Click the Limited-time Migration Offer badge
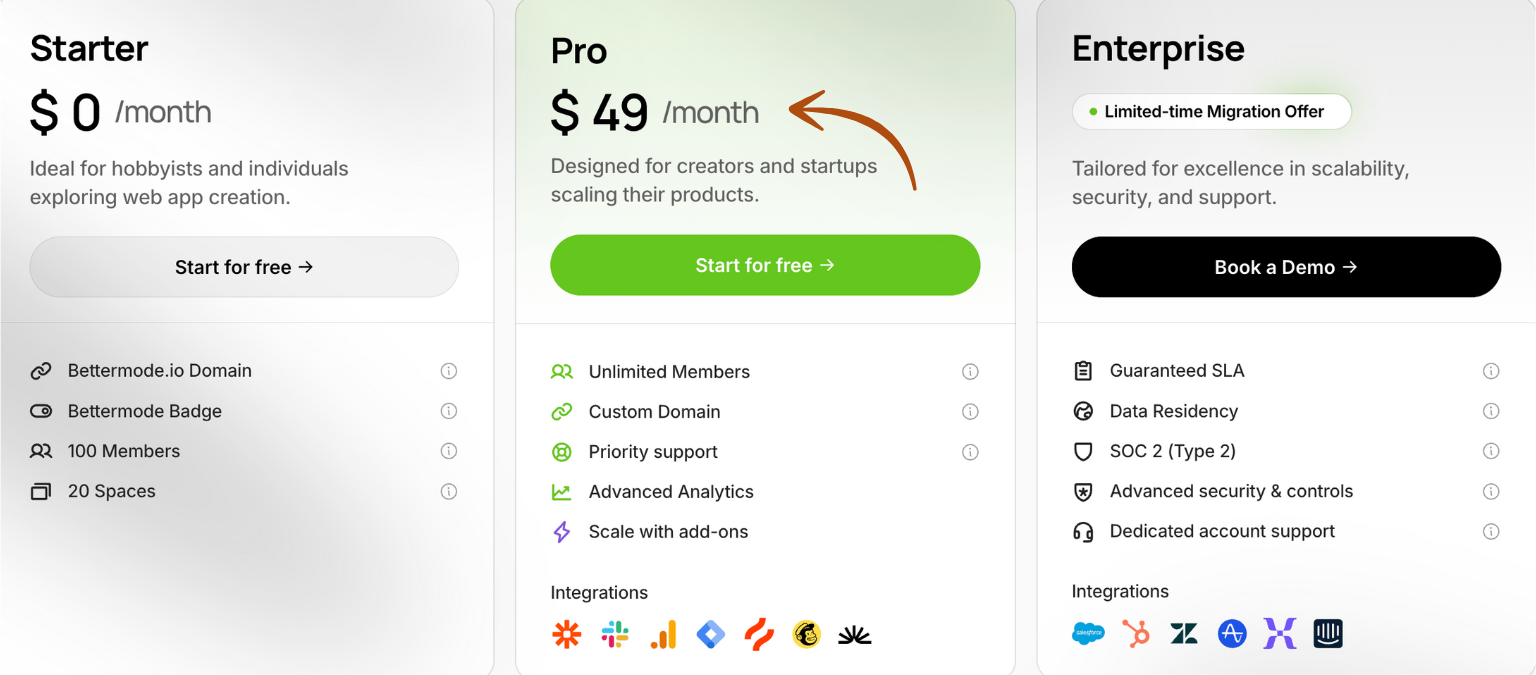This screenshot has height=675, width=1536. 1211,112
